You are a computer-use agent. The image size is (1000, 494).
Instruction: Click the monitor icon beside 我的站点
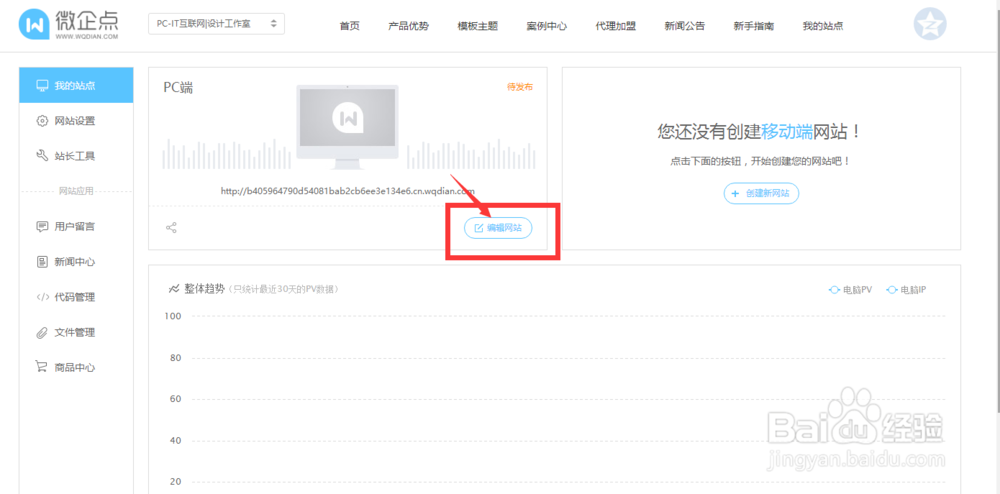coord(42,85)
